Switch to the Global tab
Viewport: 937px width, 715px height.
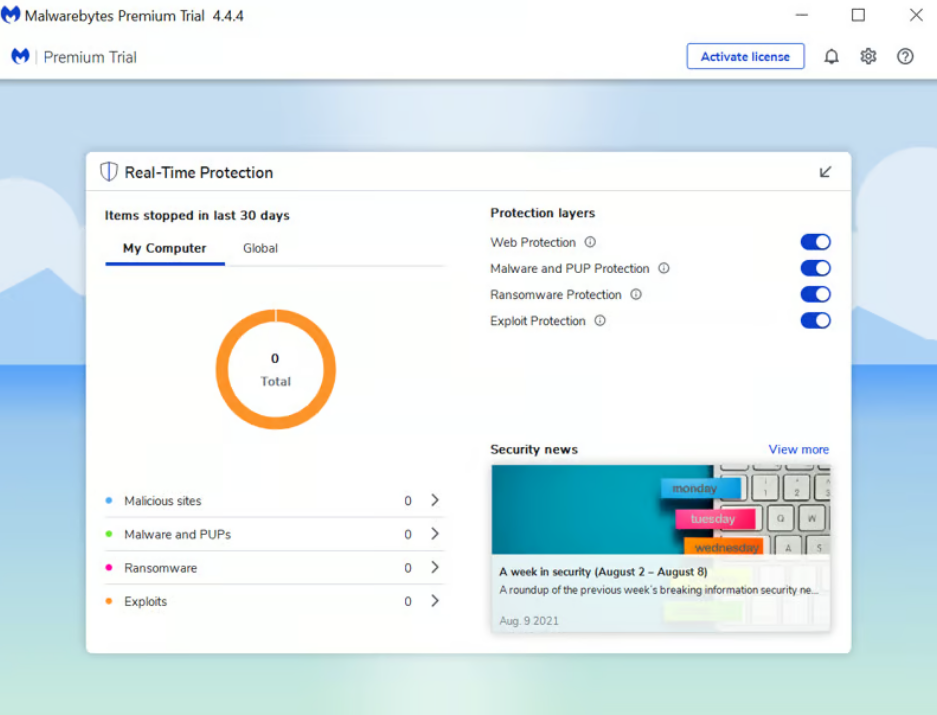(x=260, y=248)
